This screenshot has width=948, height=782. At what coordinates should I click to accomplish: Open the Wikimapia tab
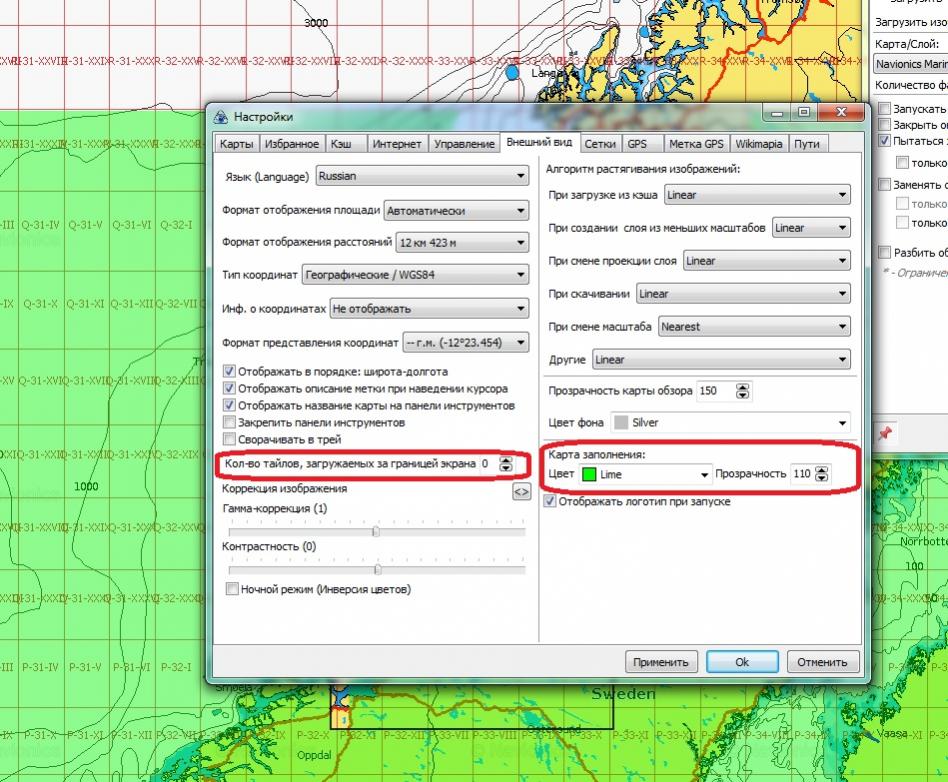758,144
